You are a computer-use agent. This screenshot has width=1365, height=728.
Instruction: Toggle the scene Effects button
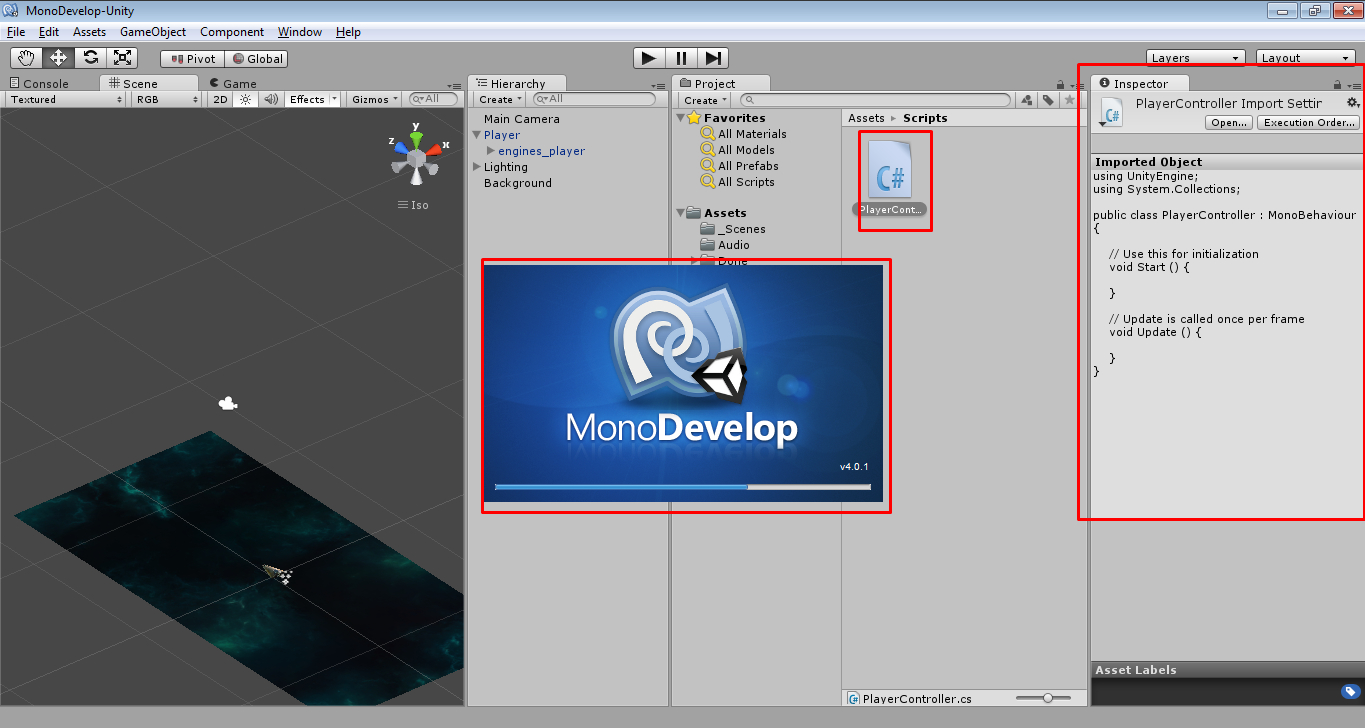click(x=307, y=99)
